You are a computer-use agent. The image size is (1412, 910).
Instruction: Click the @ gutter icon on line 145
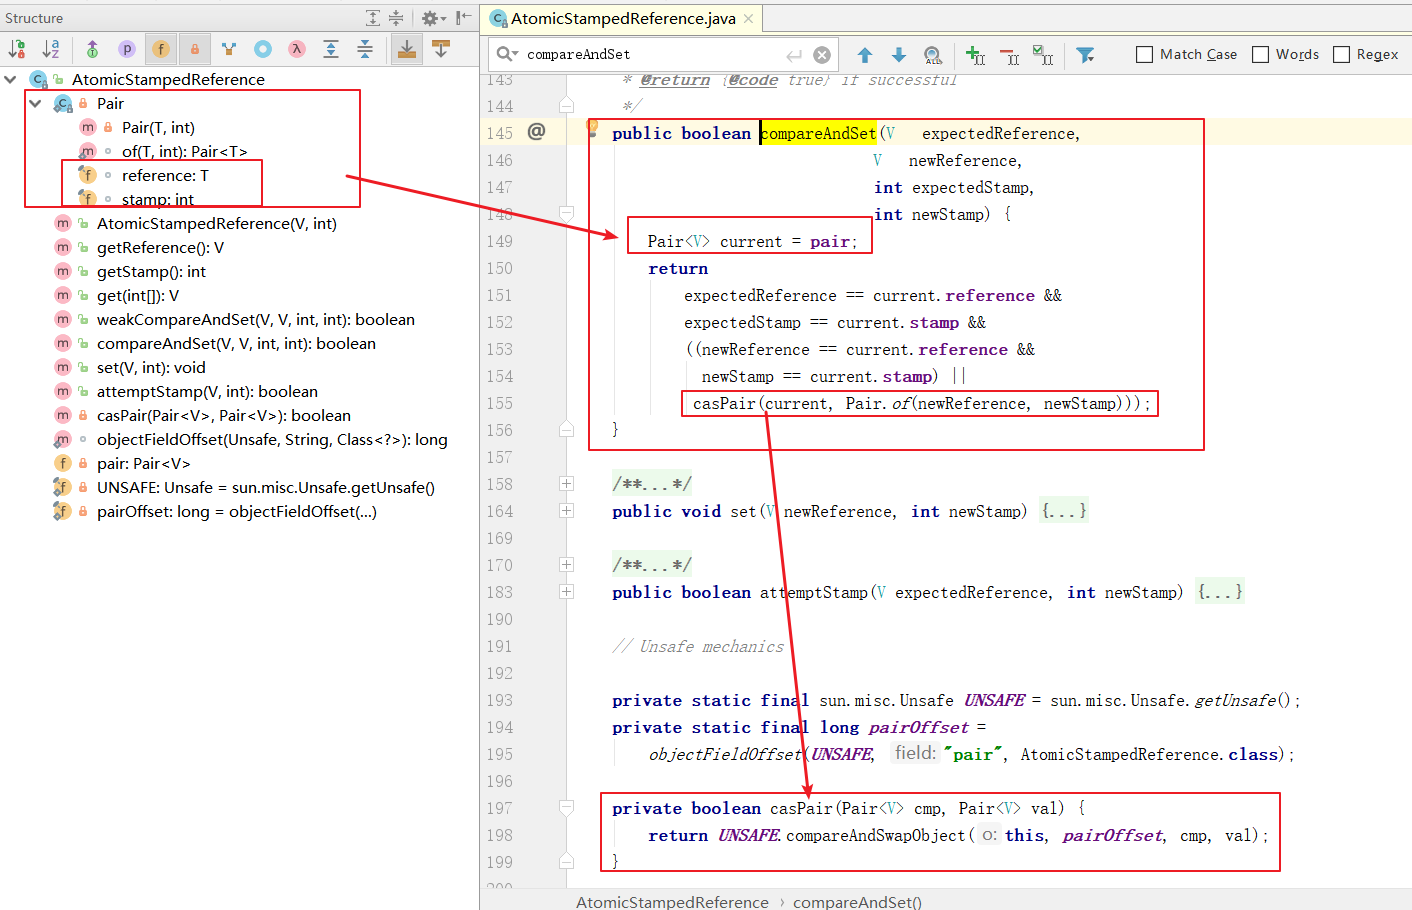(x=537, y=132)
